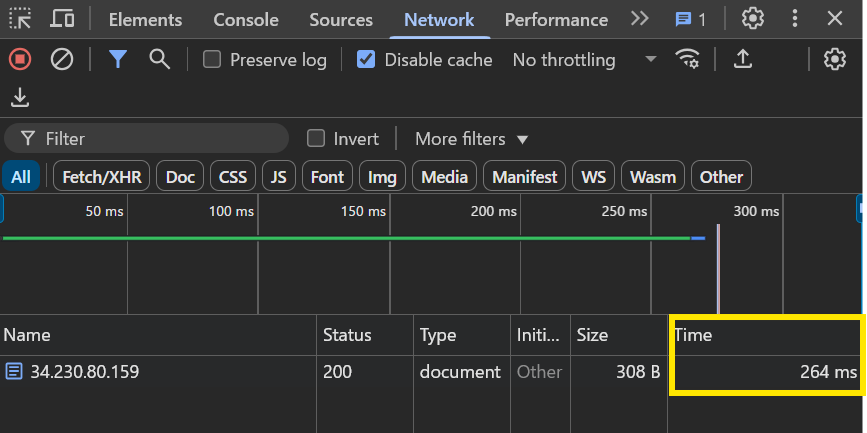This screenshot has height=433, width=867.
Task: Filter by Other requests
Action: click(x=722, y=176)
